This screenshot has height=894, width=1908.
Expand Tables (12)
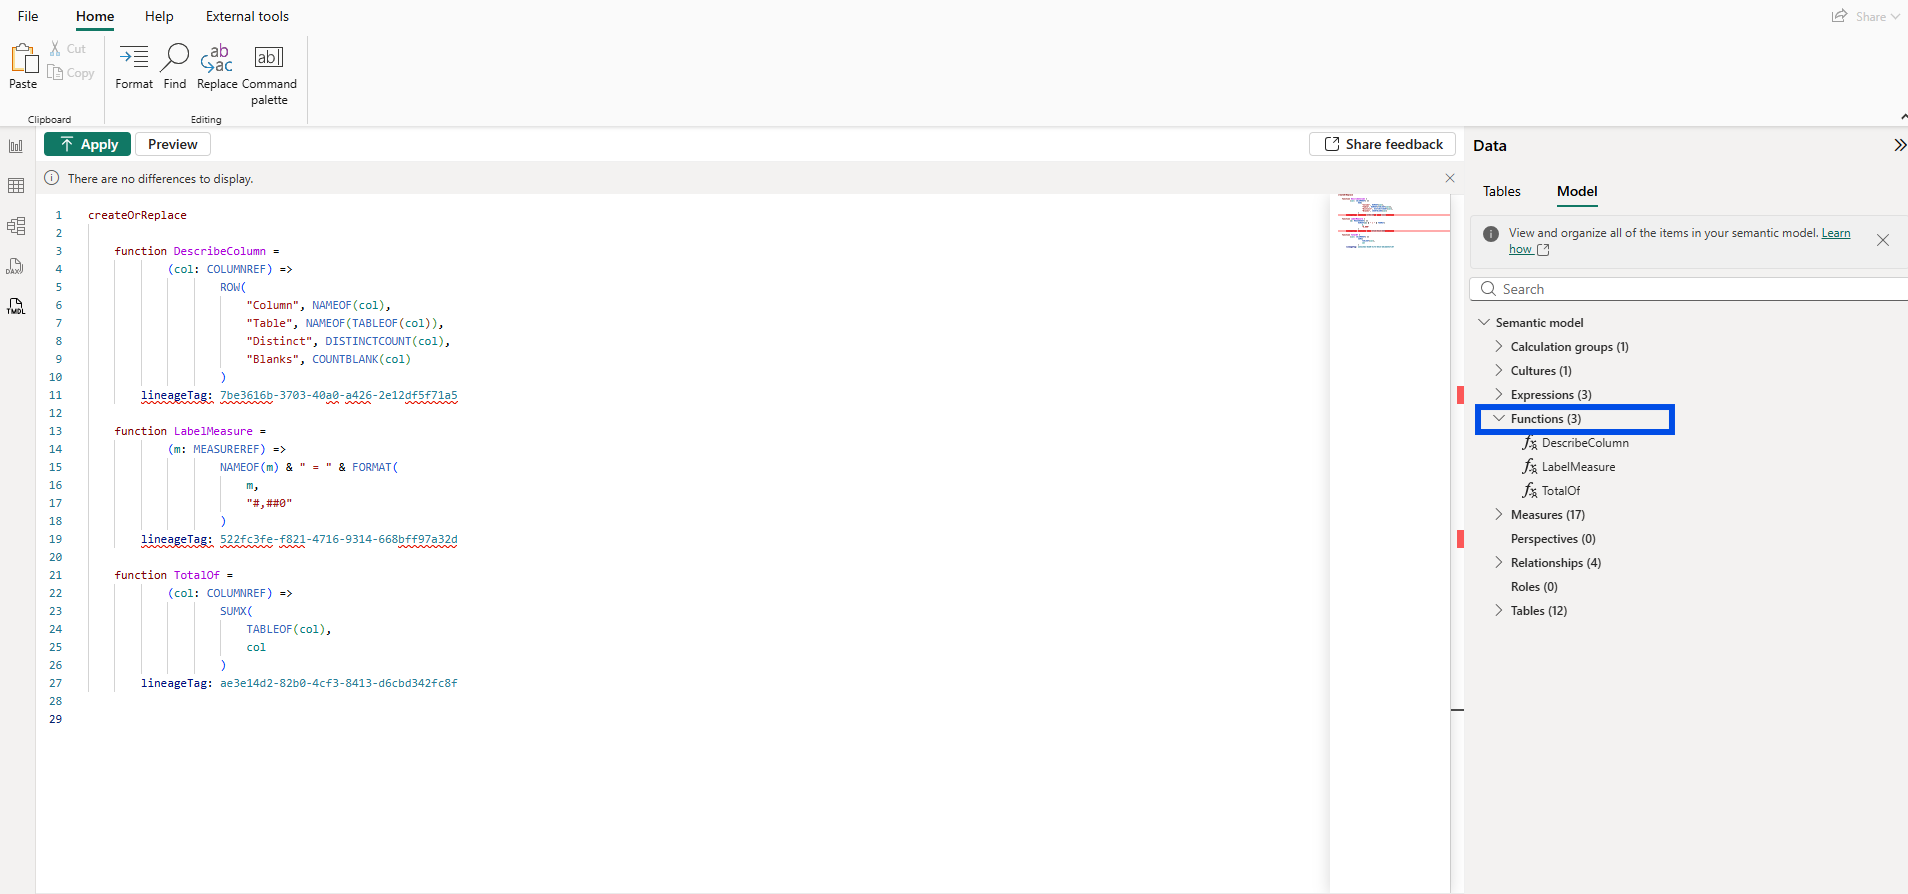(x=1499, y=610)
